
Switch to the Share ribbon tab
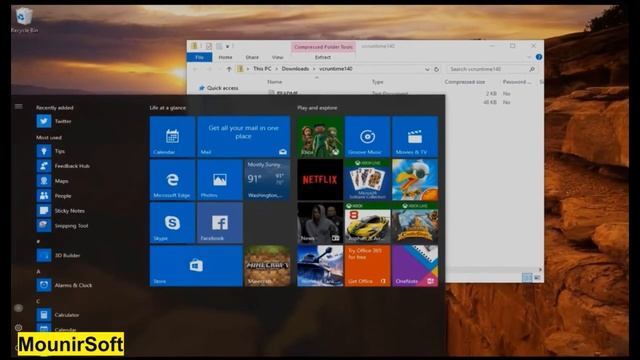[252, 58]
